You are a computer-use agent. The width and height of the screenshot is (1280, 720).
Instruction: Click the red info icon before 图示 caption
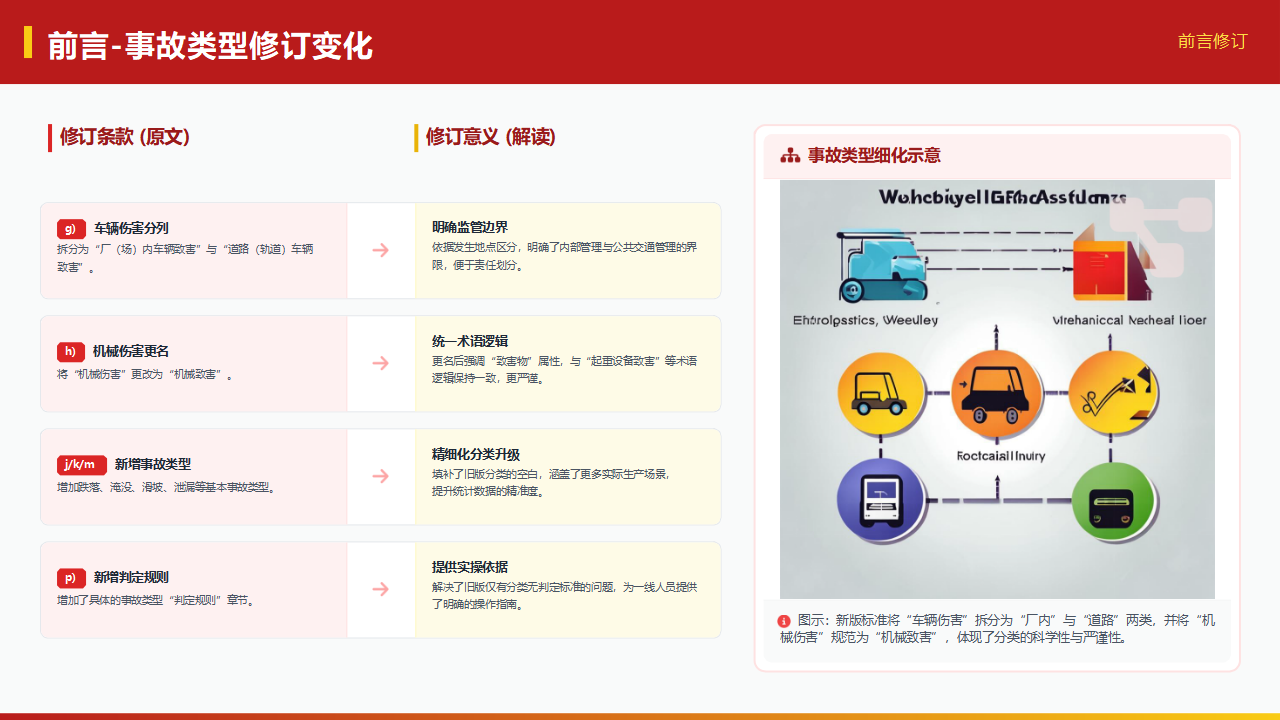pos(784,621)
